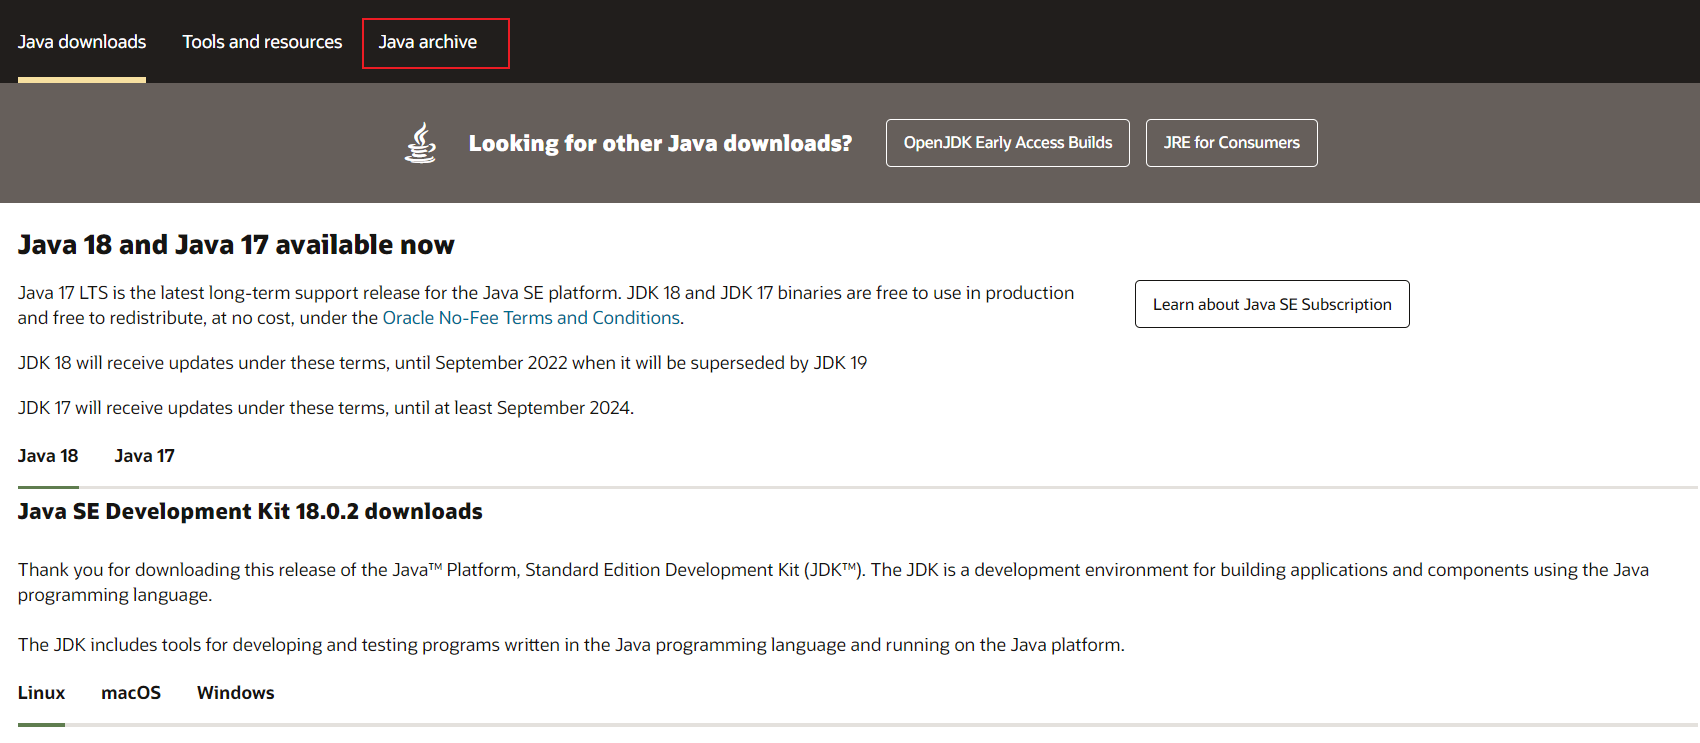1700x743 pixels.
Task: Switch to Windows downloads tab
Action: pyautogui.click(x=235, y=693)
